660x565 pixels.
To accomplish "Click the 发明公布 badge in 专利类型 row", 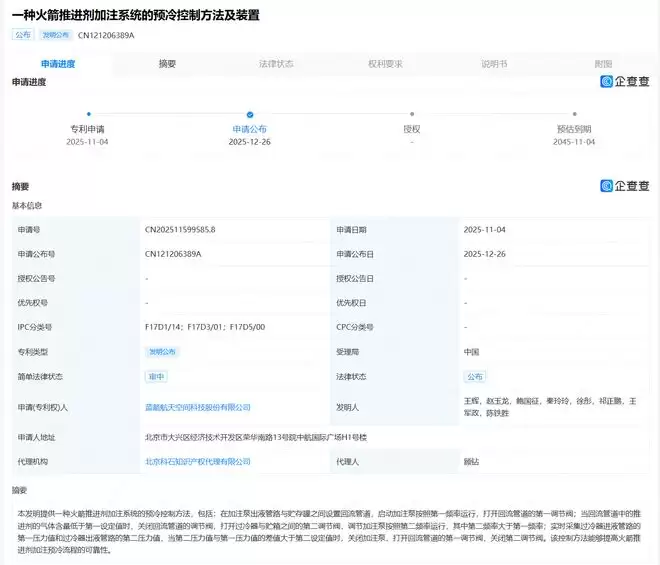I will [162, 352].
